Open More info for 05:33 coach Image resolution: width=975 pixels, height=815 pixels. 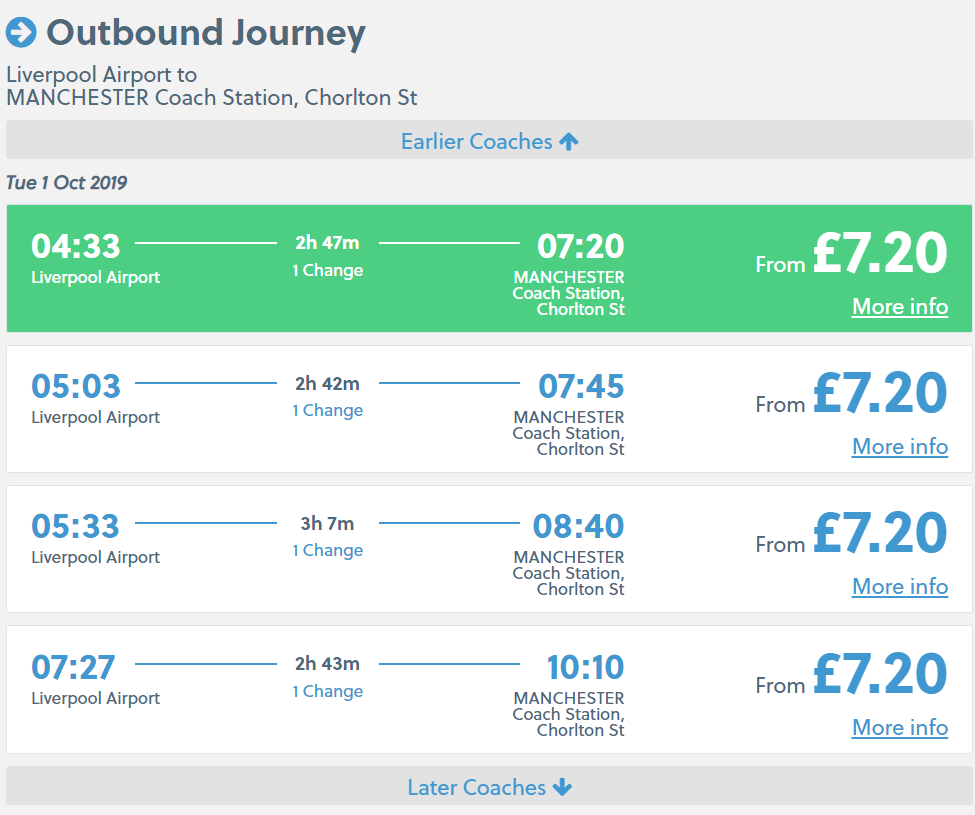tap(899, 586)
